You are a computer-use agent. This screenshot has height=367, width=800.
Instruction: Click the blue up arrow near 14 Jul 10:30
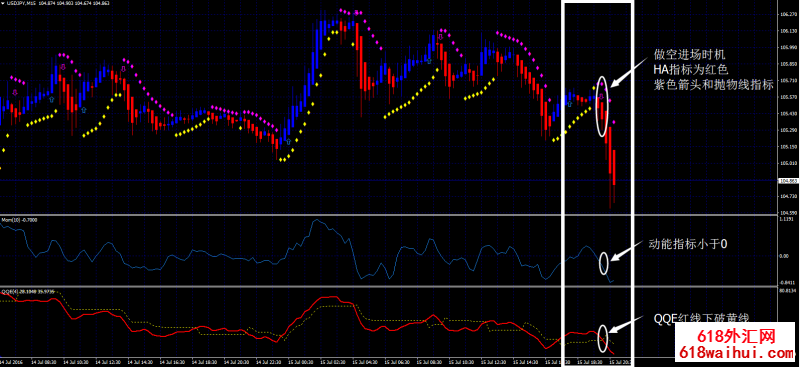point(84,109)
